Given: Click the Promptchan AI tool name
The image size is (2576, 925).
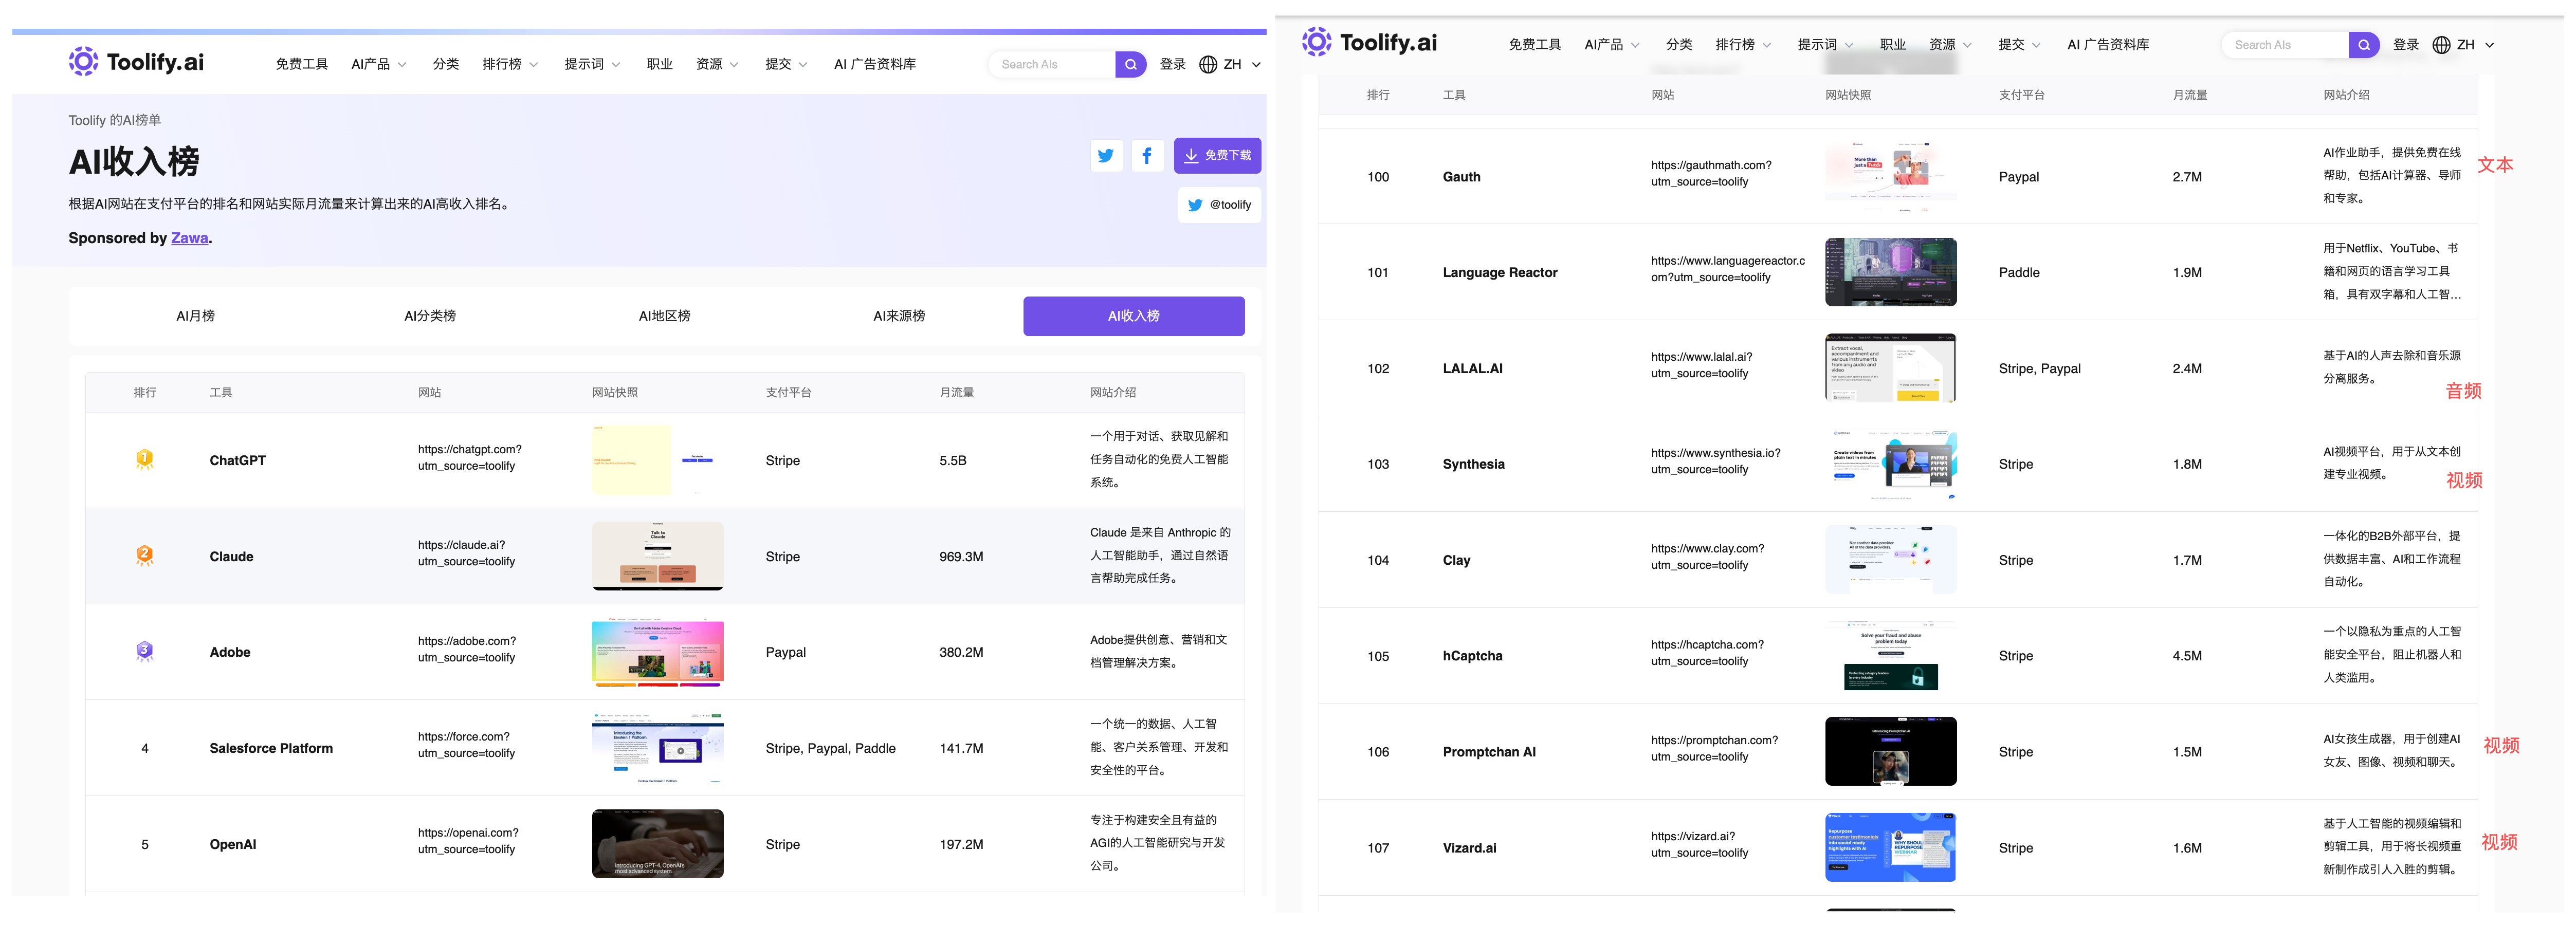Looking at the screenshot, I should pyautogui.click(x=1489, y=752).
